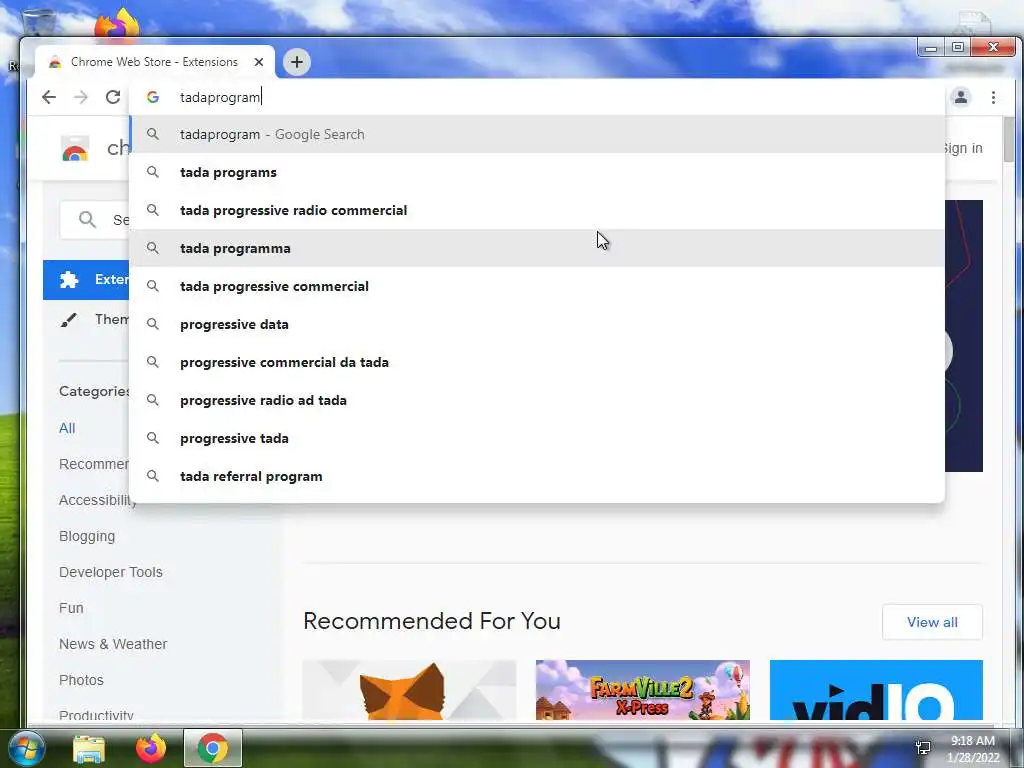Image resolution: width=1024 pixels, height=768 pixels.
Task: Click the address bar text 'tadaprogram'
Action: tap(220, 97)
